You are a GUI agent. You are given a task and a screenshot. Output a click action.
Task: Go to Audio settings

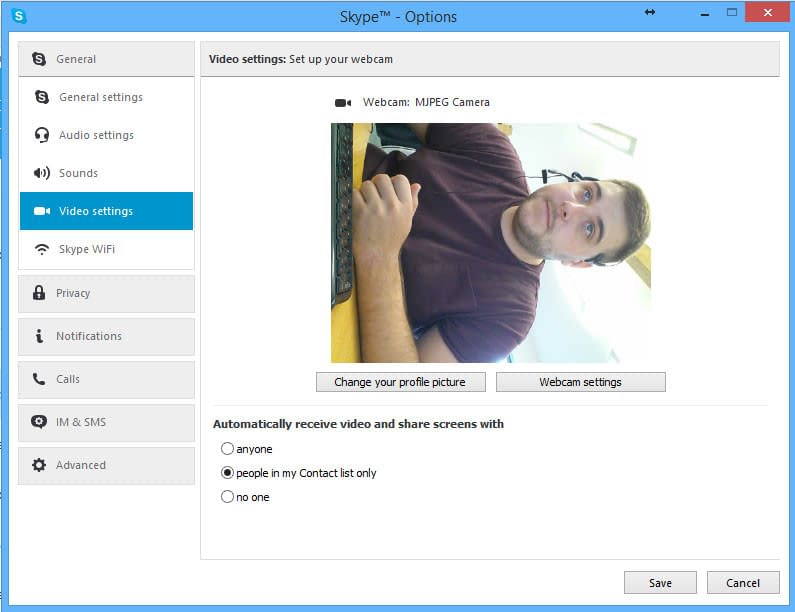pyautogui.click(x=106, y=135)
